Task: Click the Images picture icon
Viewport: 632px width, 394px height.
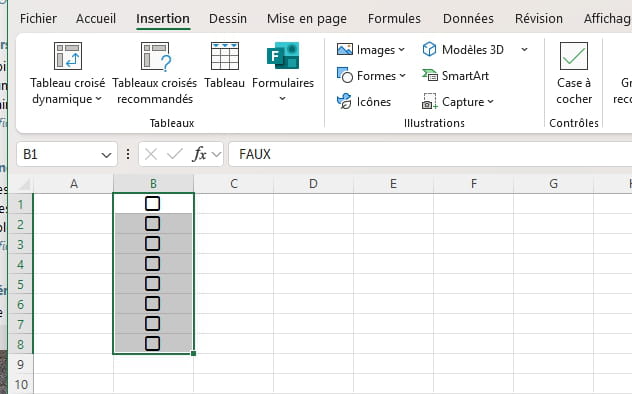Action: point(345,50)
